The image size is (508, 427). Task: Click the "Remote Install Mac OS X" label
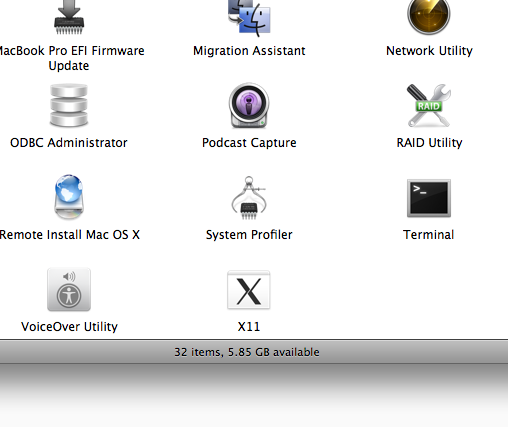tap(70, 235)
